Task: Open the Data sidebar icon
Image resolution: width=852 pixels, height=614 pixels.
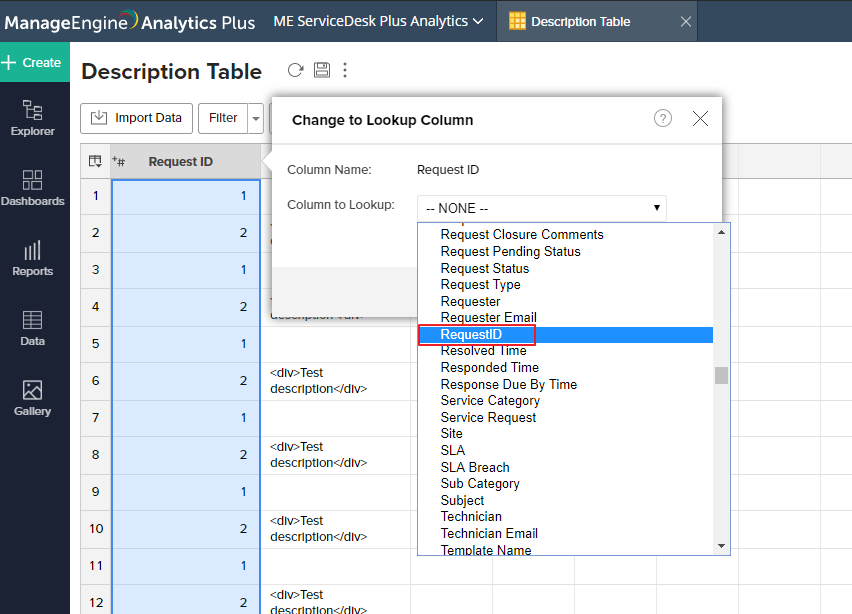Action: 33,328
